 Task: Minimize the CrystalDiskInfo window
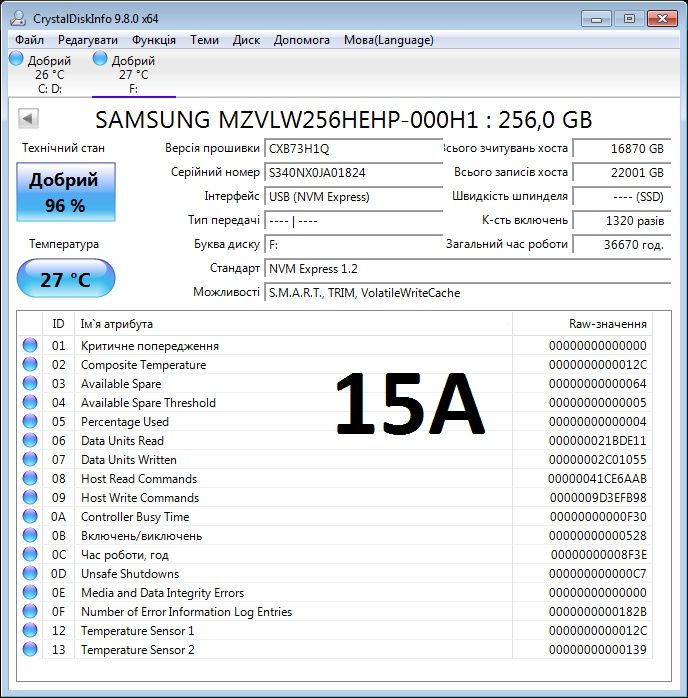596,19
